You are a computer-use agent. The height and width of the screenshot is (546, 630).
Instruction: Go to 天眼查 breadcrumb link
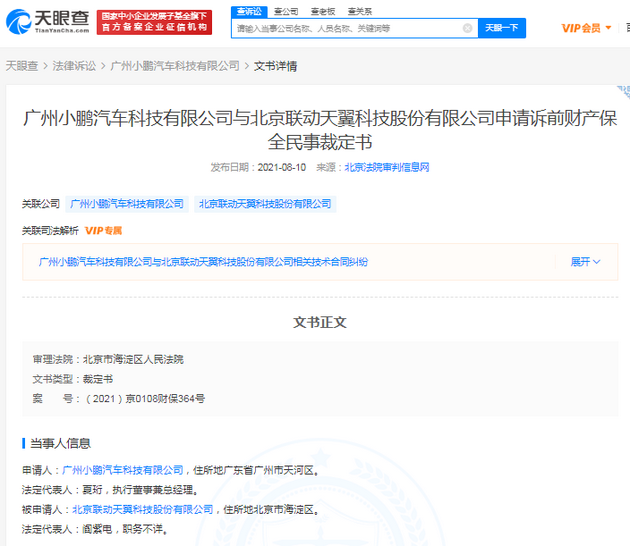pyautogui.click(x=22, y=66)
